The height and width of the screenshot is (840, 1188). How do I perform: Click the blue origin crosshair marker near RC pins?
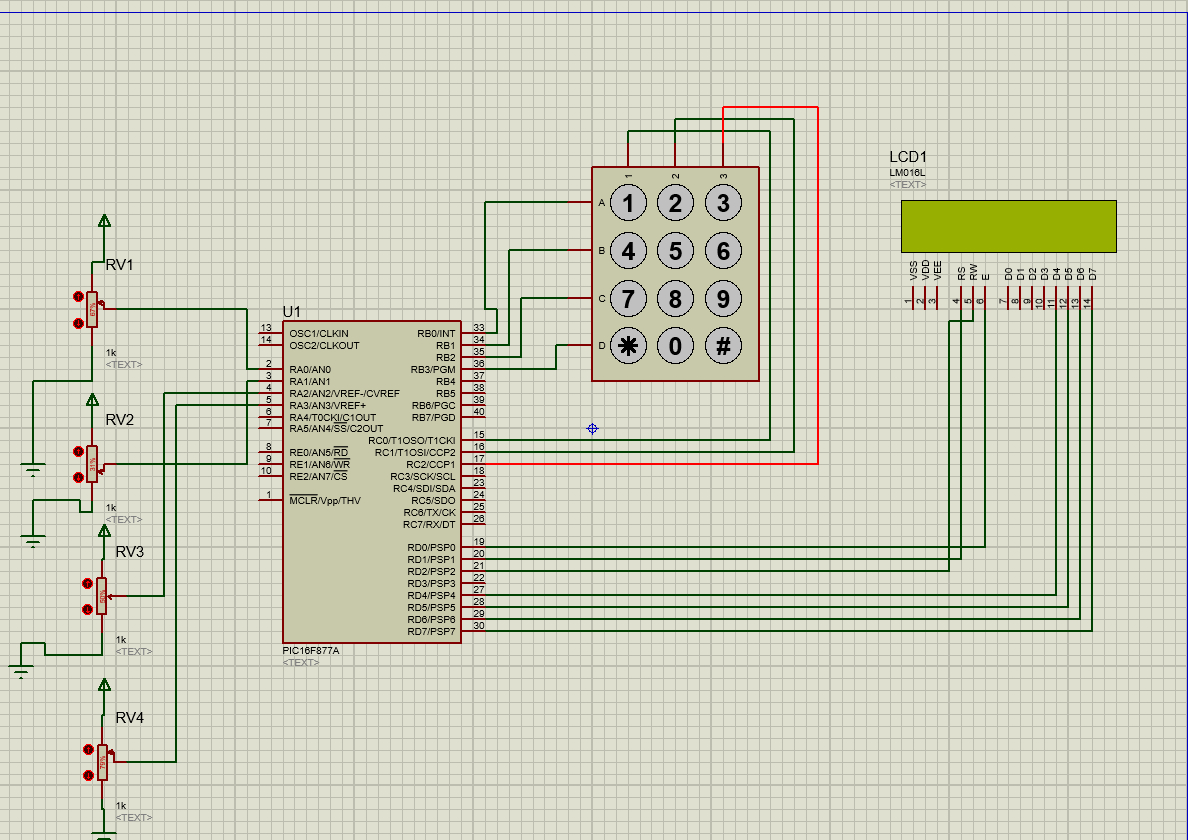tap(592, 427)
